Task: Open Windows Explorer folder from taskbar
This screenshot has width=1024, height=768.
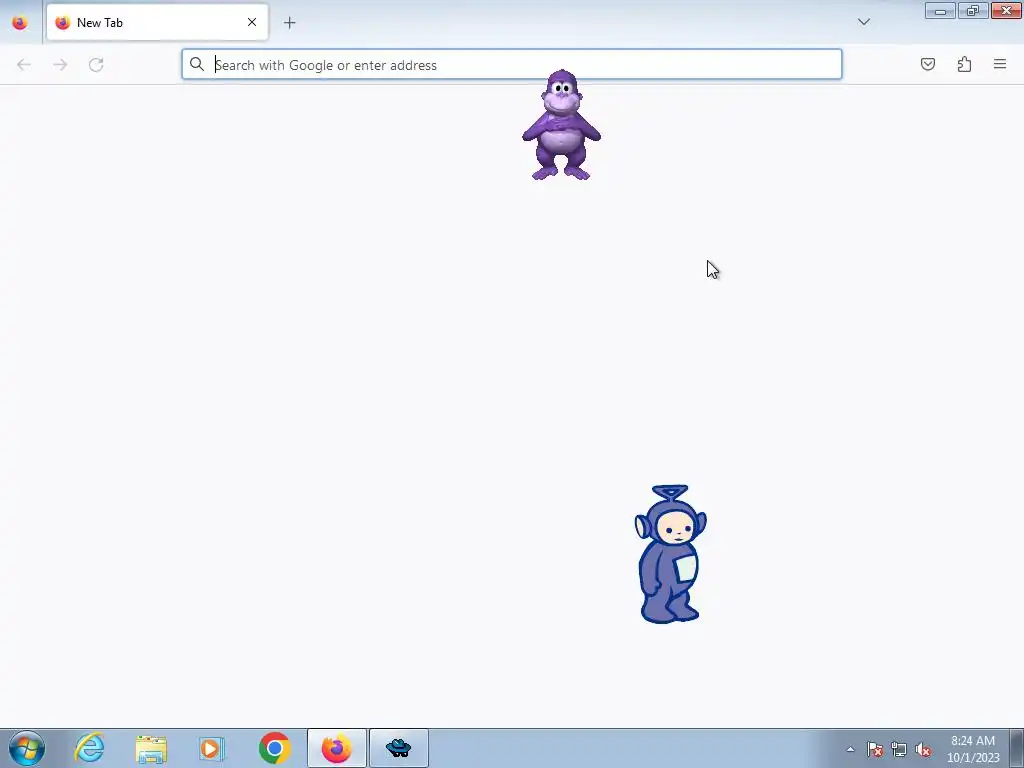Action: [151, 748]
